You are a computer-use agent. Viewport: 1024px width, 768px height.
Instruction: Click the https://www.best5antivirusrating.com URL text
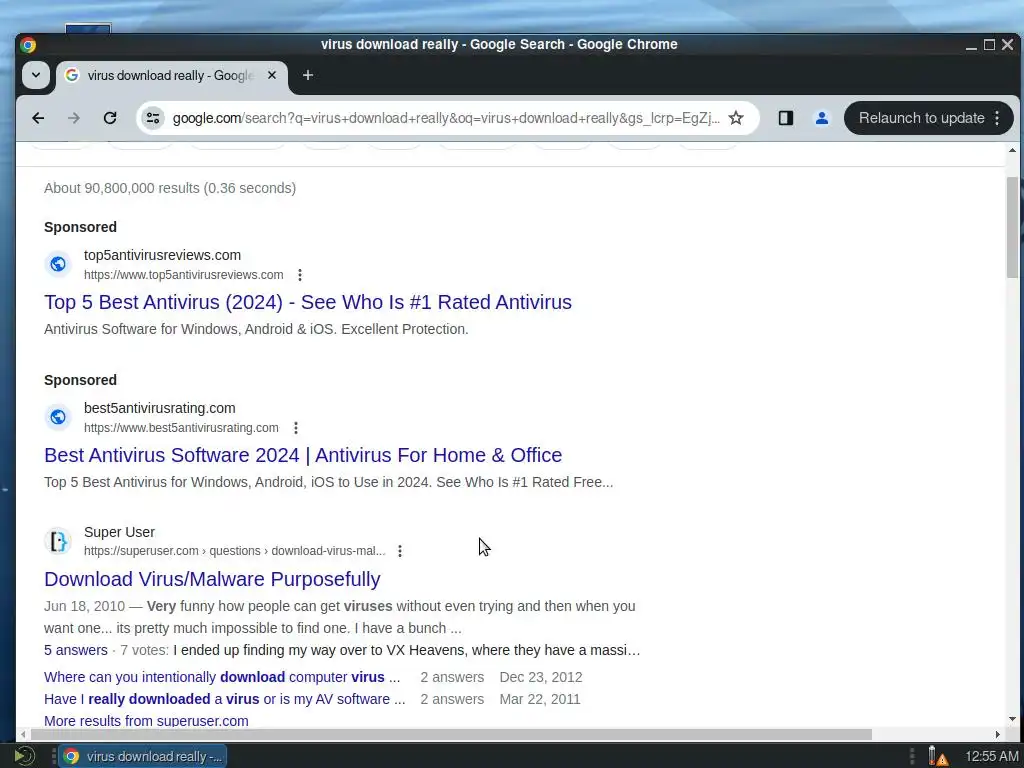click(181, 428)
